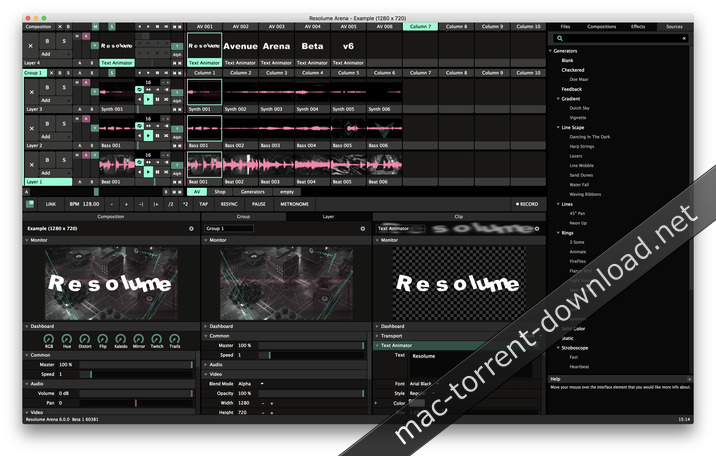Switch to the Group panel tab

[x=243, y=217]
